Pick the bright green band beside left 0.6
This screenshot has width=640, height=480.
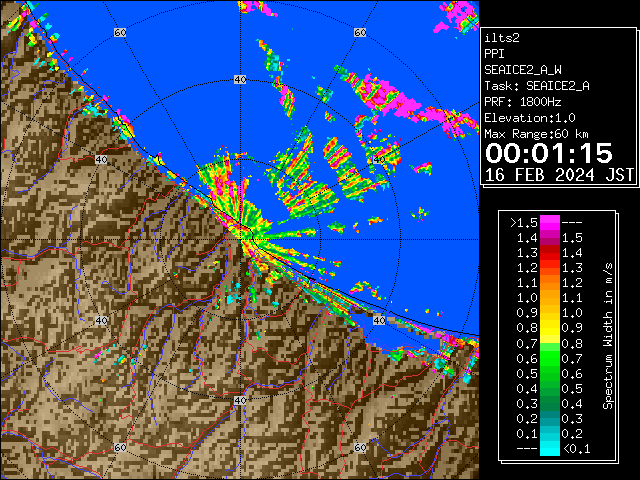[549, 358]
